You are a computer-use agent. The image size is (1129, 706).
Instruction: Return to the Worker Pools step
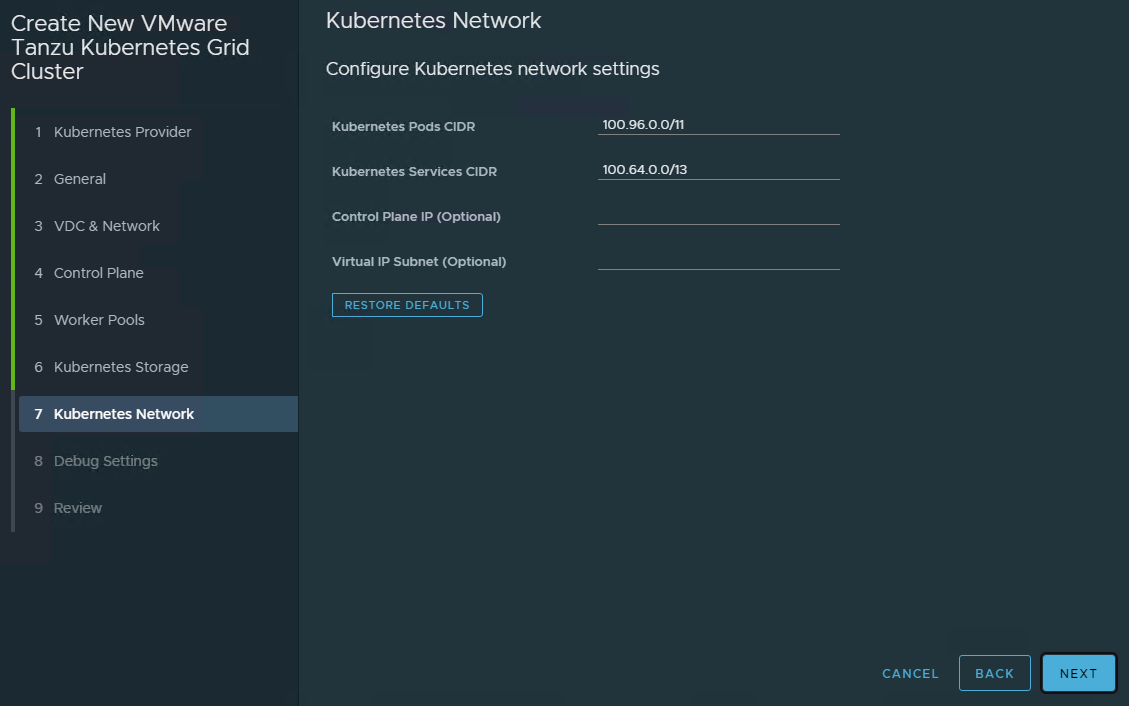coord(99,320)
